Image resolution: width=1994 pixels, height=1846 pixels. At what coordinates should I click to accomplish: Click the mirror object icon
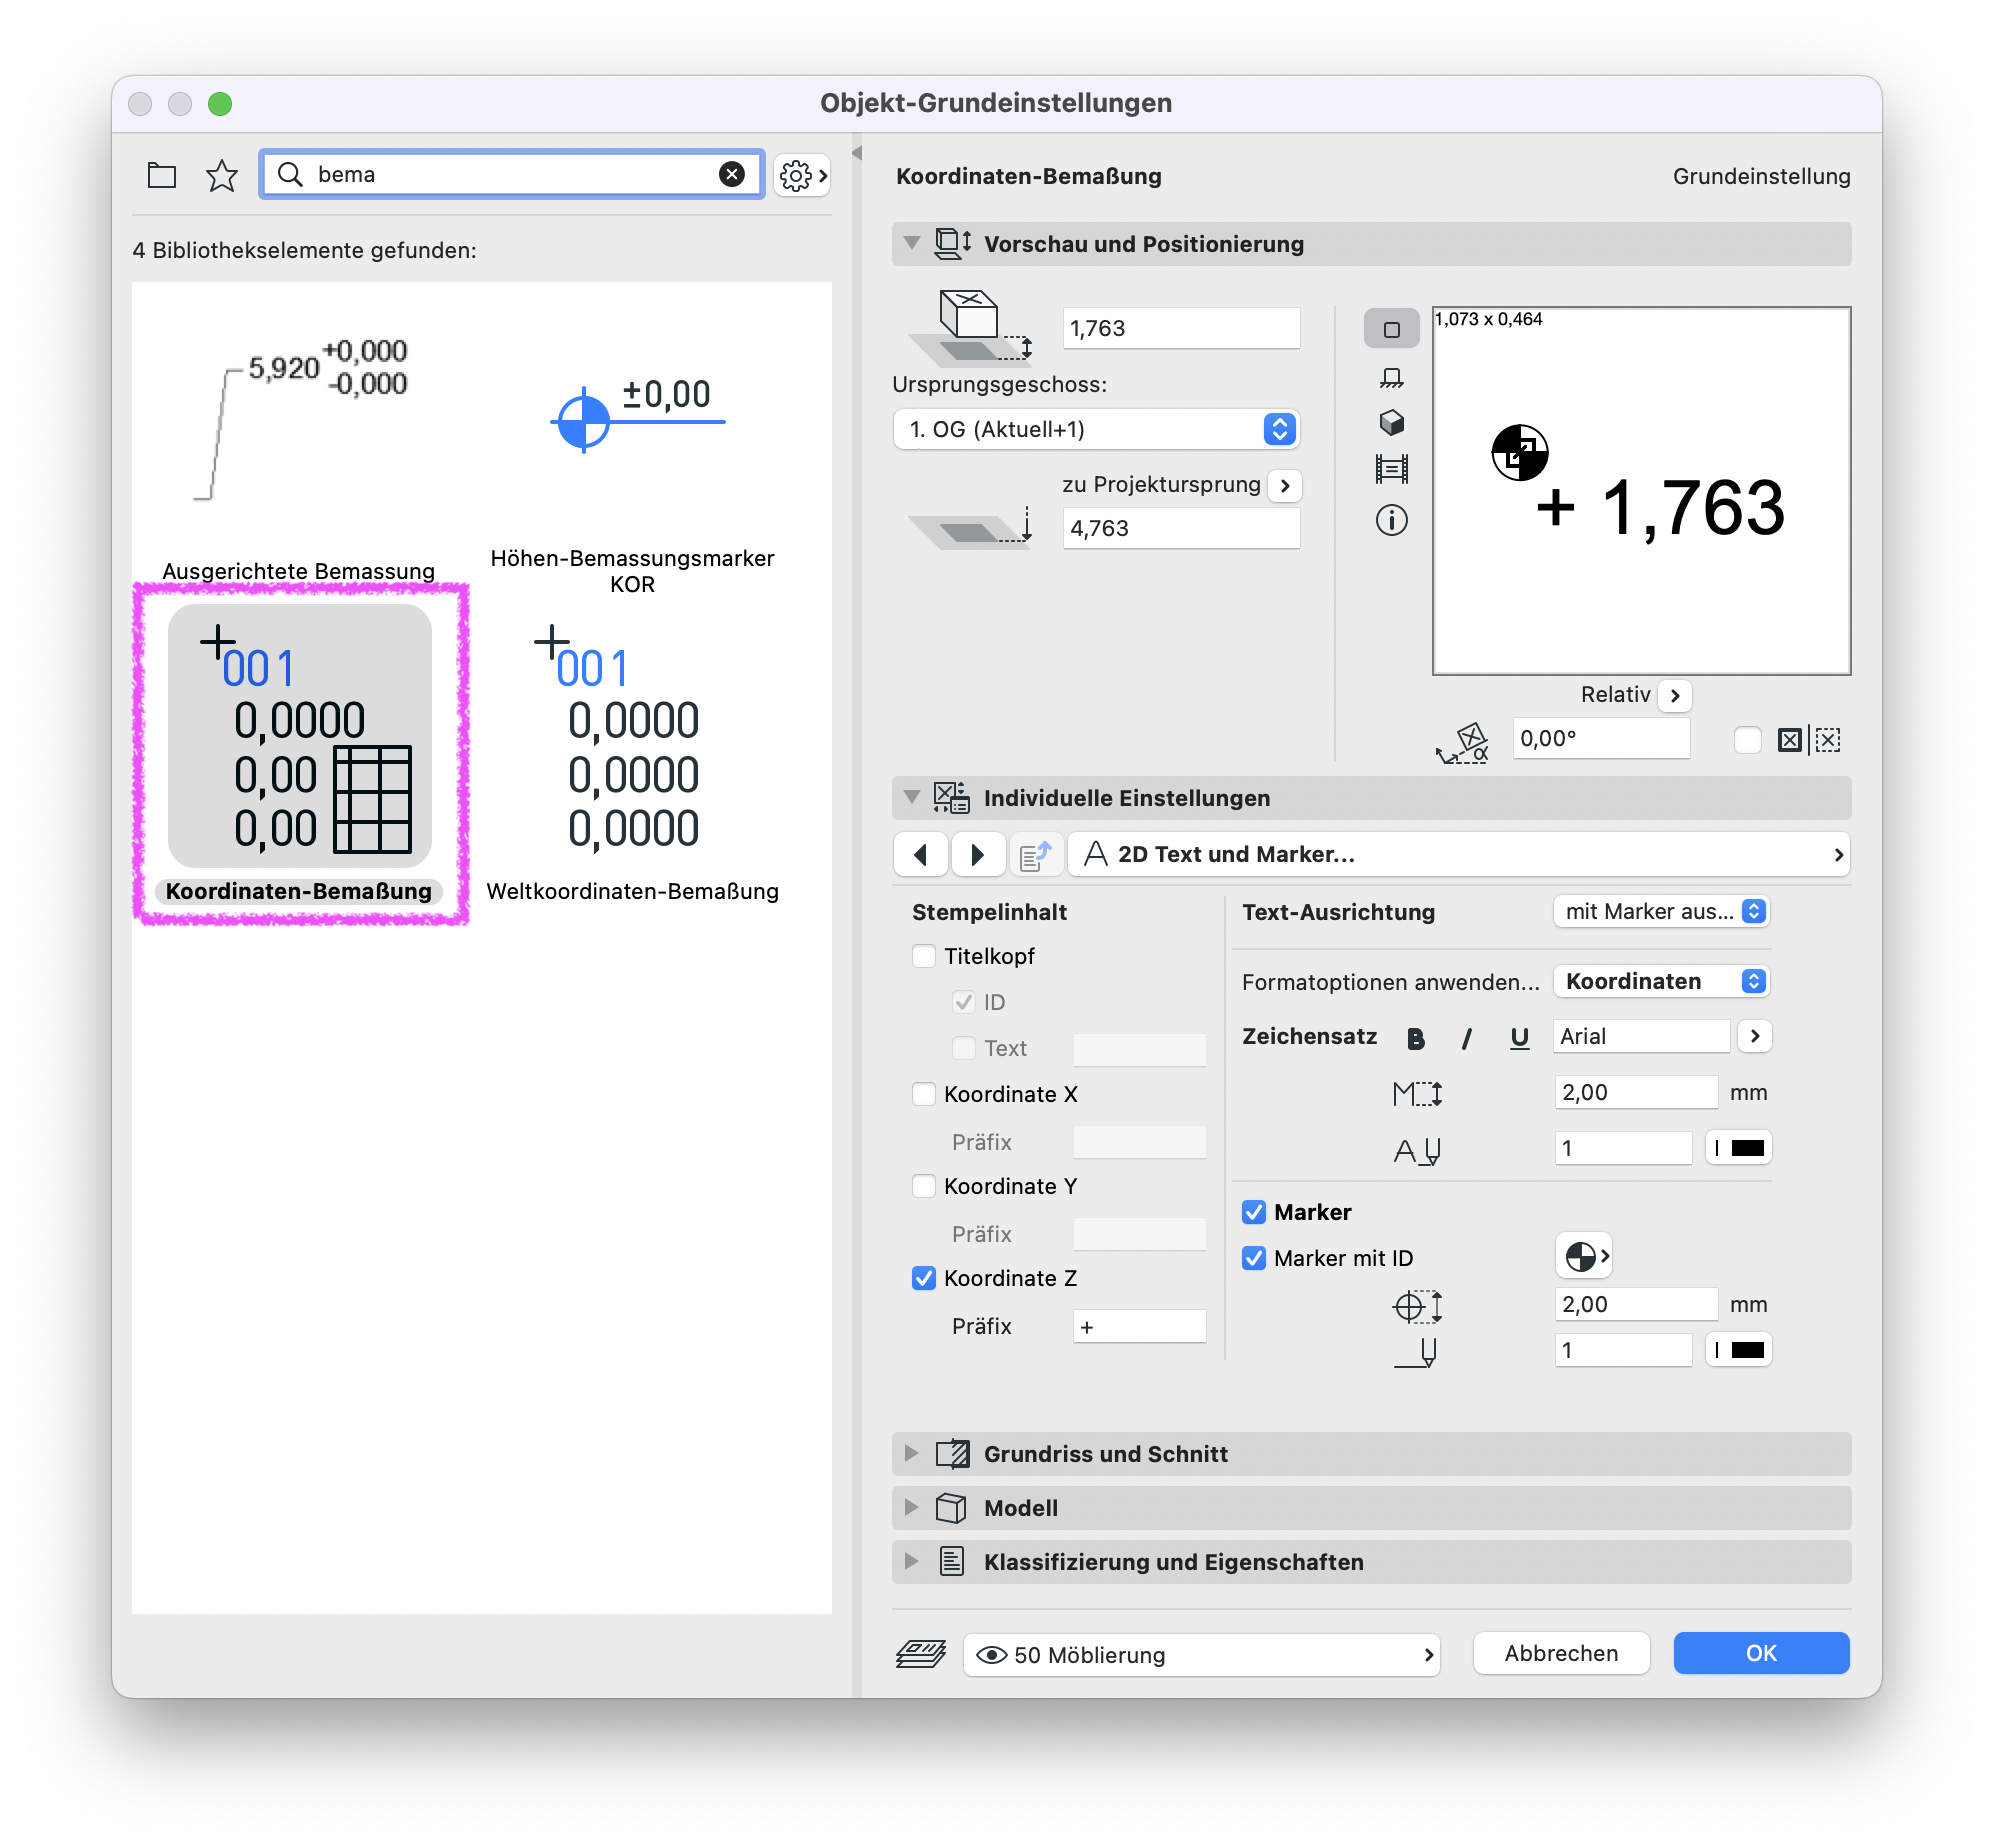tap(1789, 740)
